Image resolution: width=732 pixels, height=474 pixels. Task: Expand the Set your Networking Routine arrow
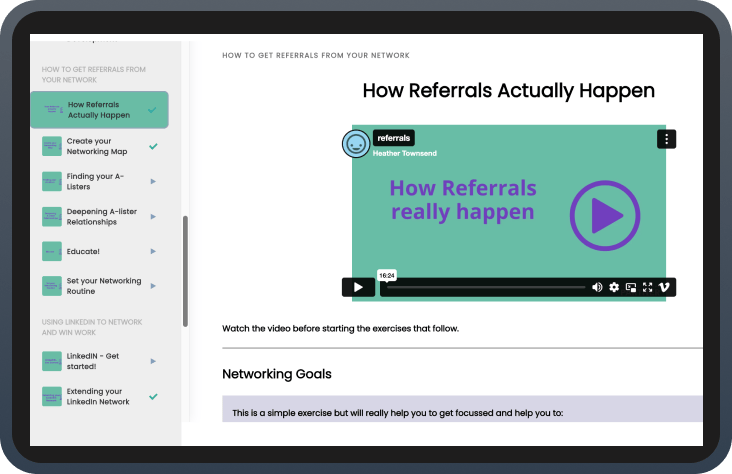click(x=153, y=286)
